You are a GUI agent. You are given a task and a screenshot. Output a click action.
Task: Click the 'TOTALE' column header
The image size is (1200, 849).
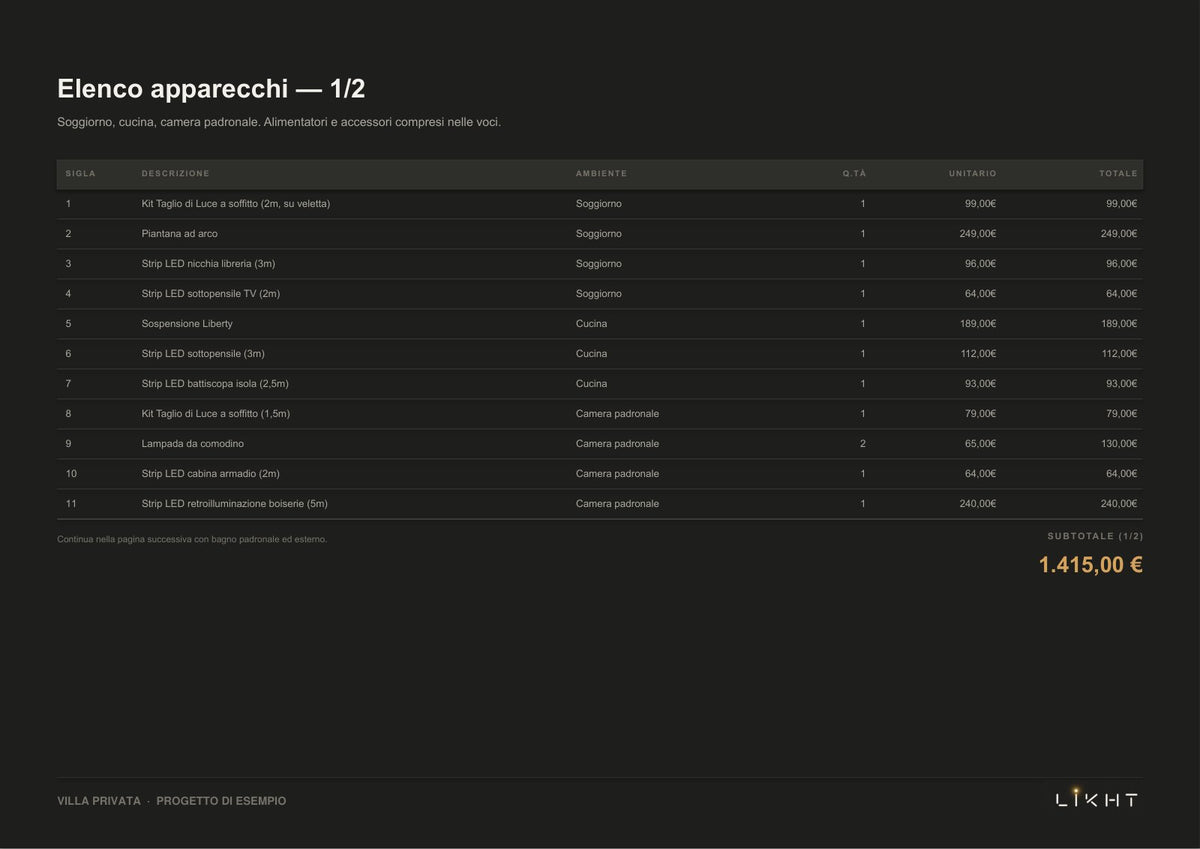pos(1118,174)
